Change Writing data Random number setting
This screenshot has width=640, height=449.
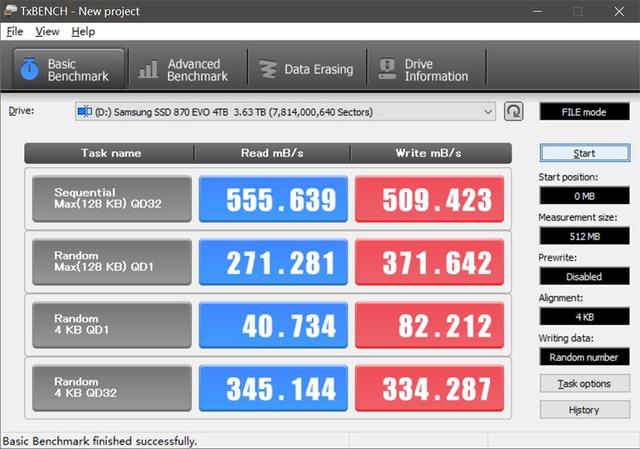[584, 357]
